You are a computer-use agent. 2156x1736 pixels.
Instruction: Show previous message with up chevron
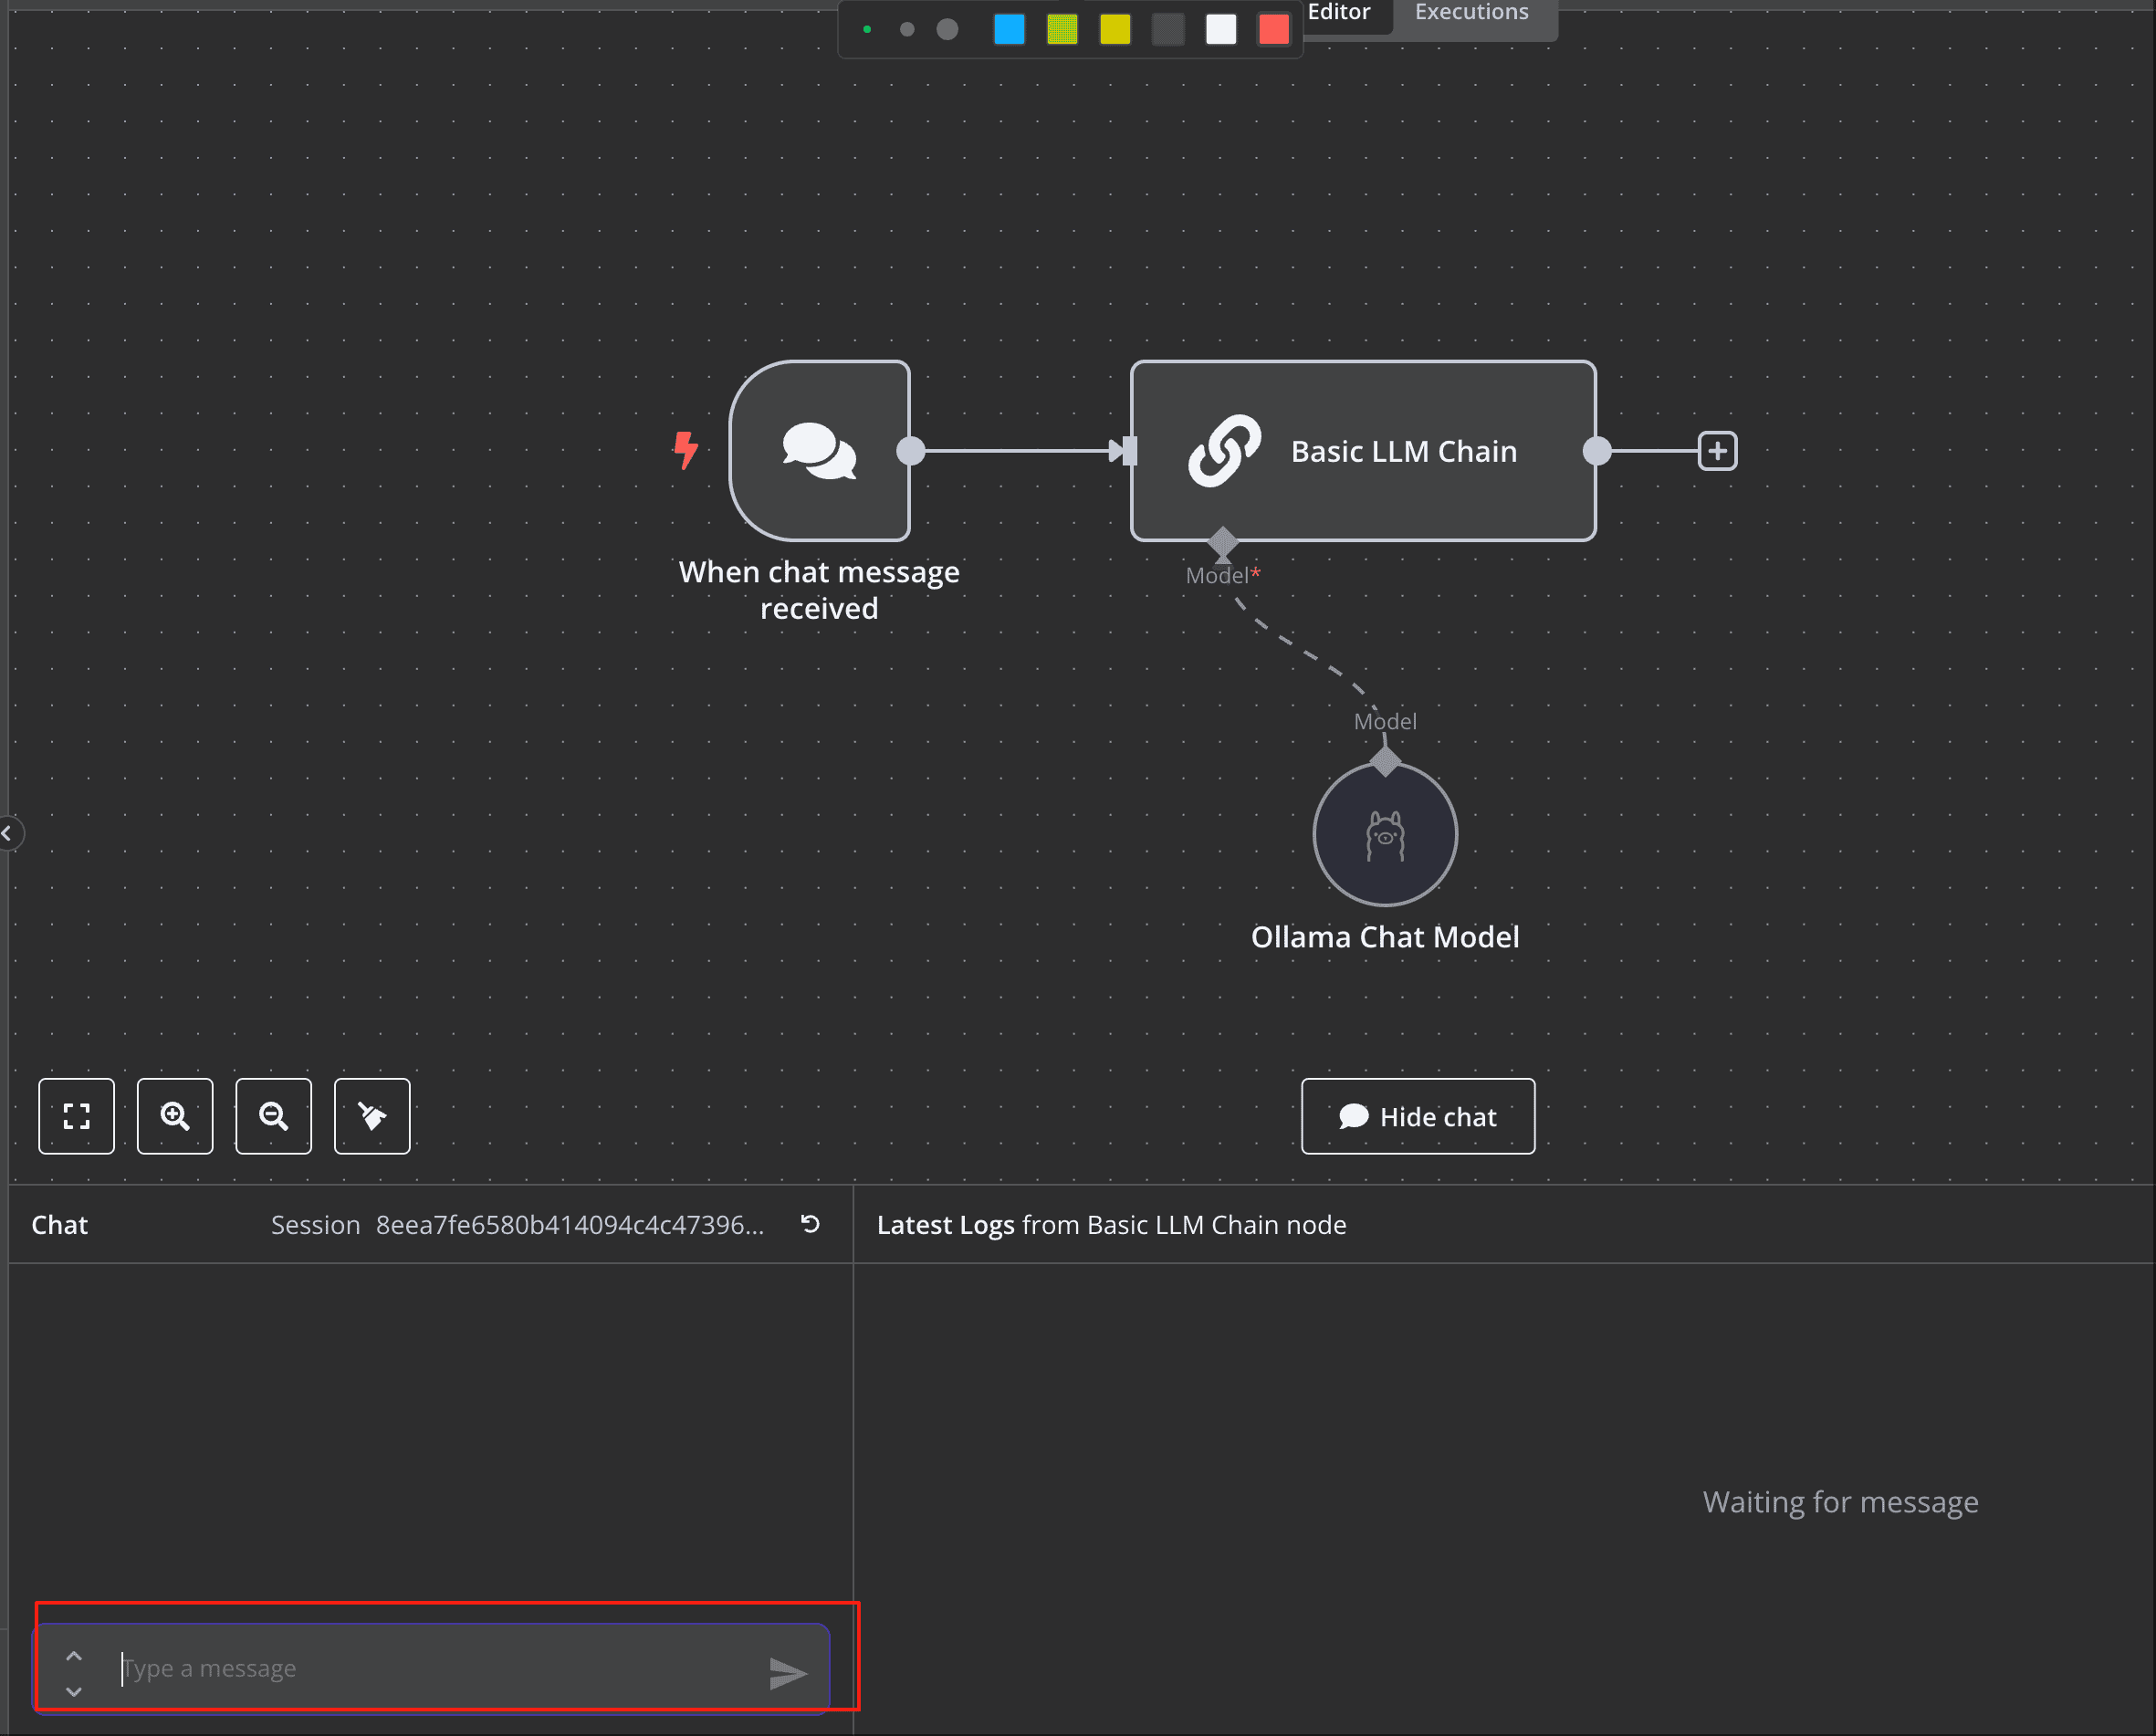coord(74,1655)
